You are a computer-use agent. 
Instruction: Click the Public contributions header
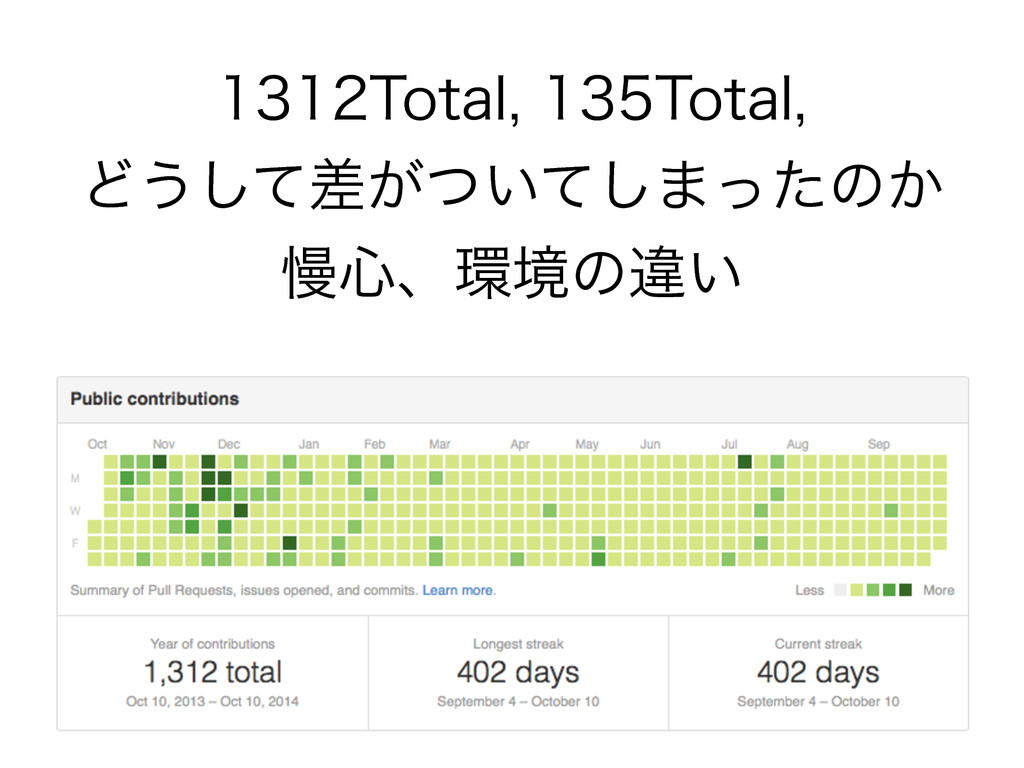pyautogui.click(x=155, y=399)
